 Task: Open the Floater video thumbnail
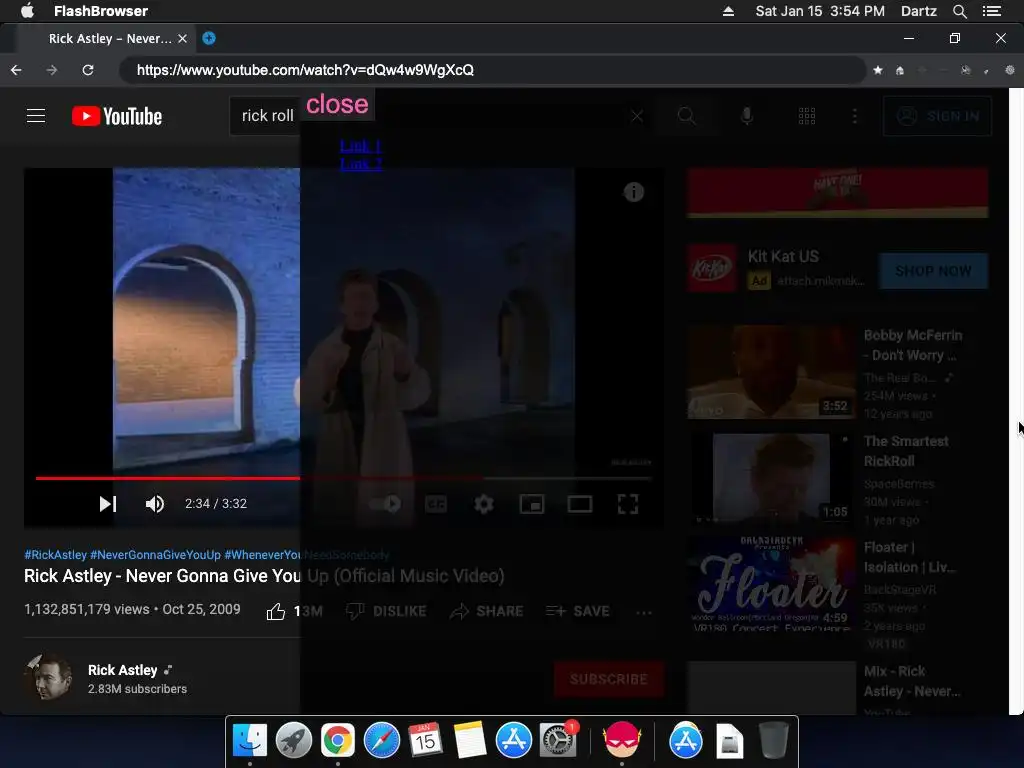click(771, 584)
